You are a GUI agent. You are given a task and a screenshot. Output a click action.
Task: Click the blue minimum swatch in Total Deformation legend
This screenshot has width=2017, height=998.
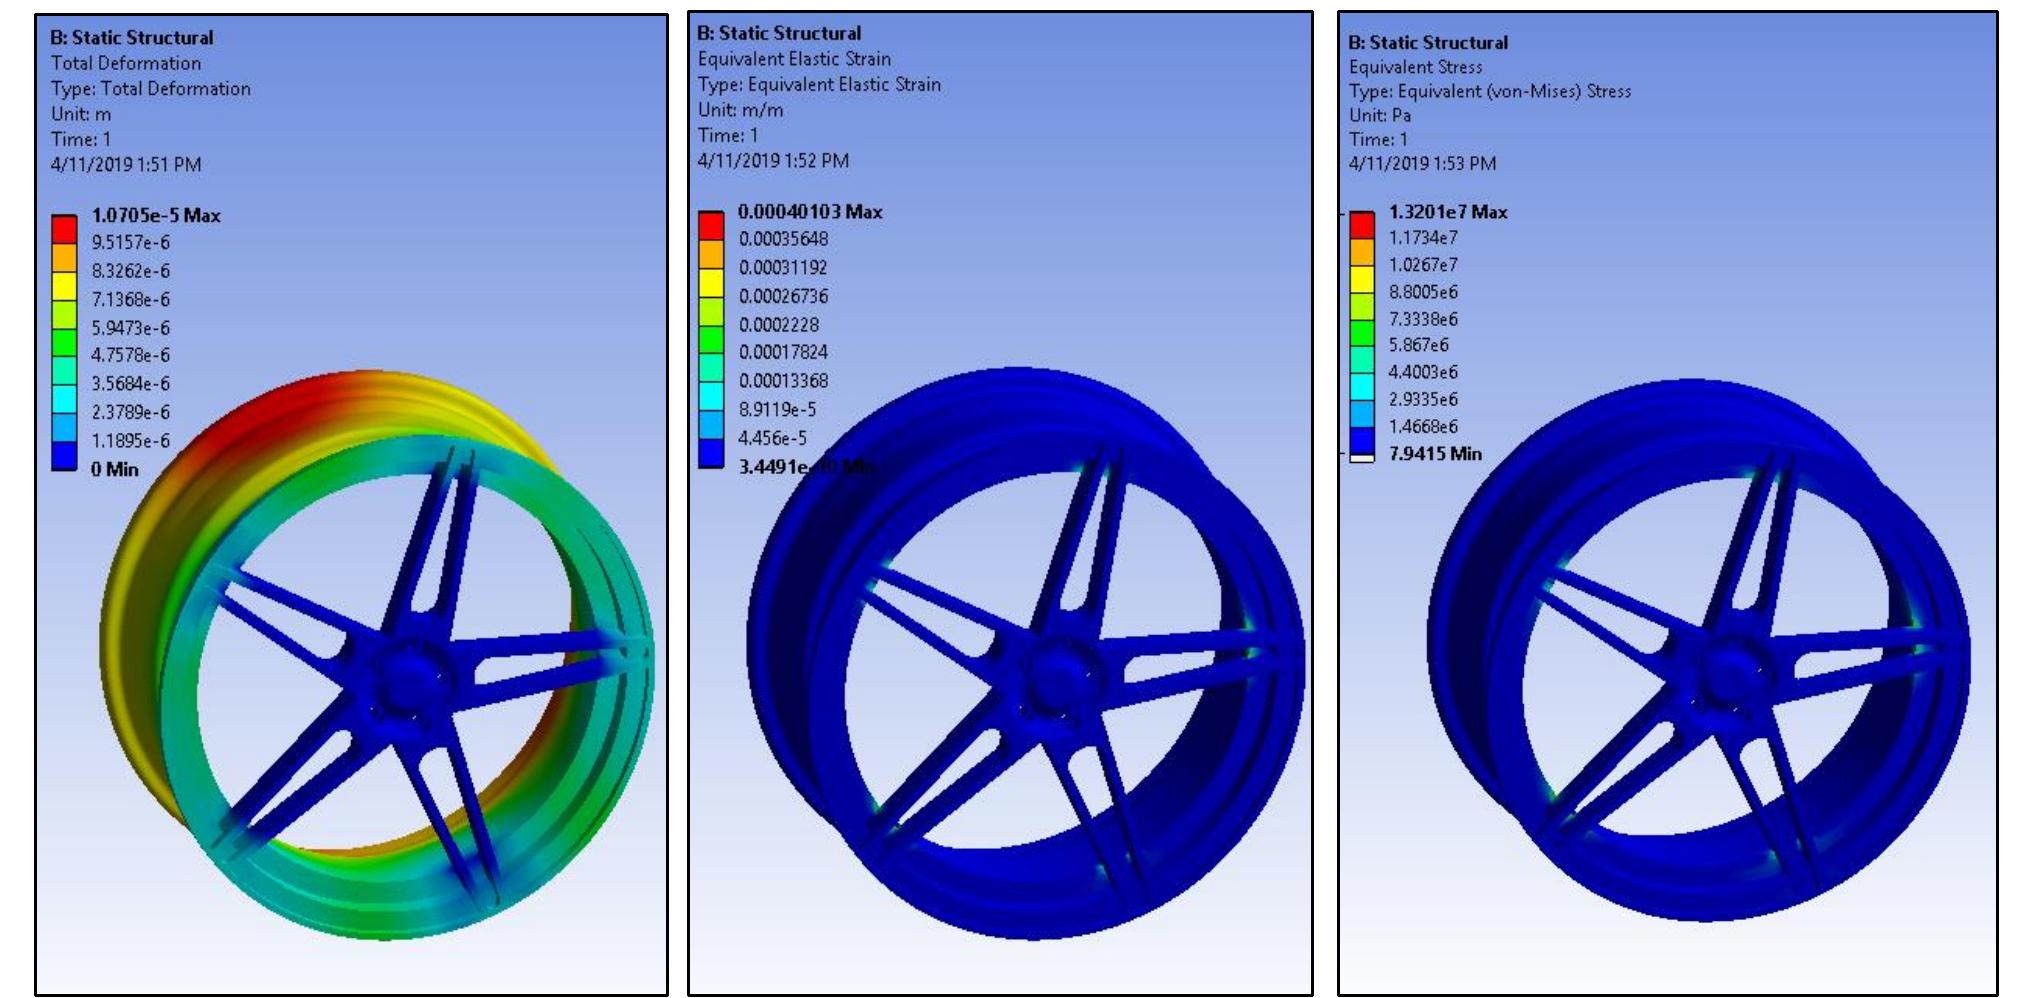[64, 456]
